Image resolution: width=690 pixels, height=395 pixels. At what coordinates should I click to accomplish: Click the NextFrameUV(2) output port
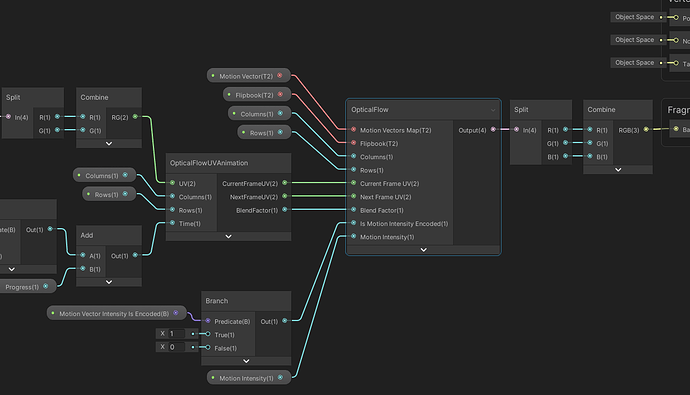[x=285, y=196]
